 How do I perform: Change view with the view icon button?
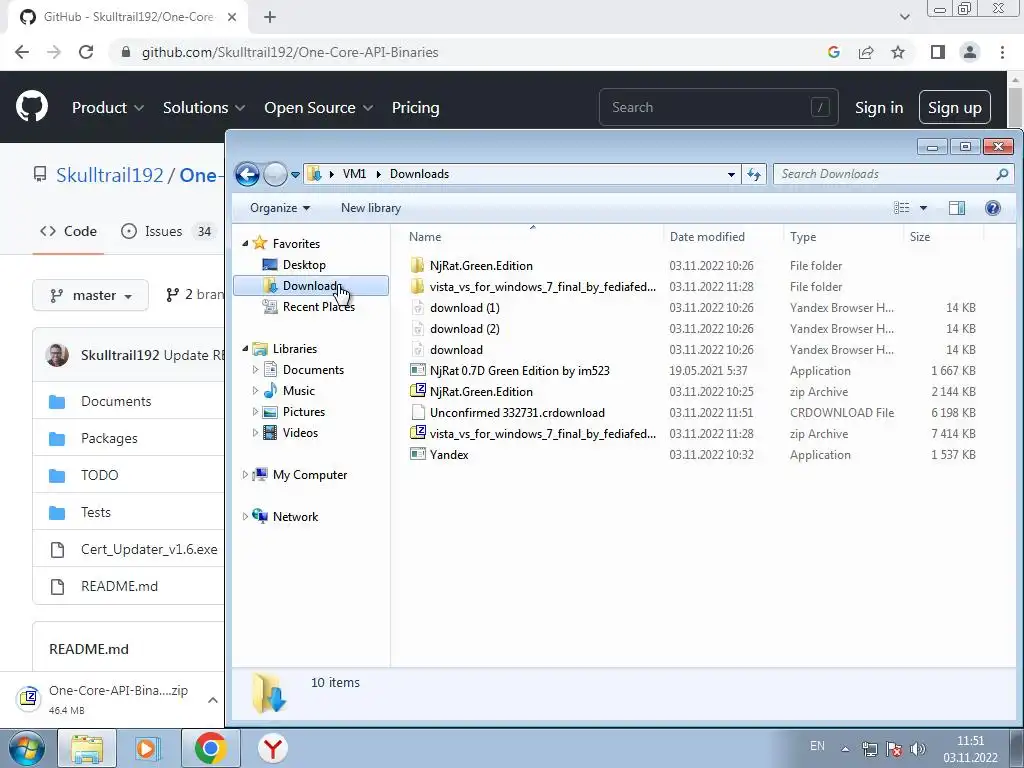pos(901,208)
